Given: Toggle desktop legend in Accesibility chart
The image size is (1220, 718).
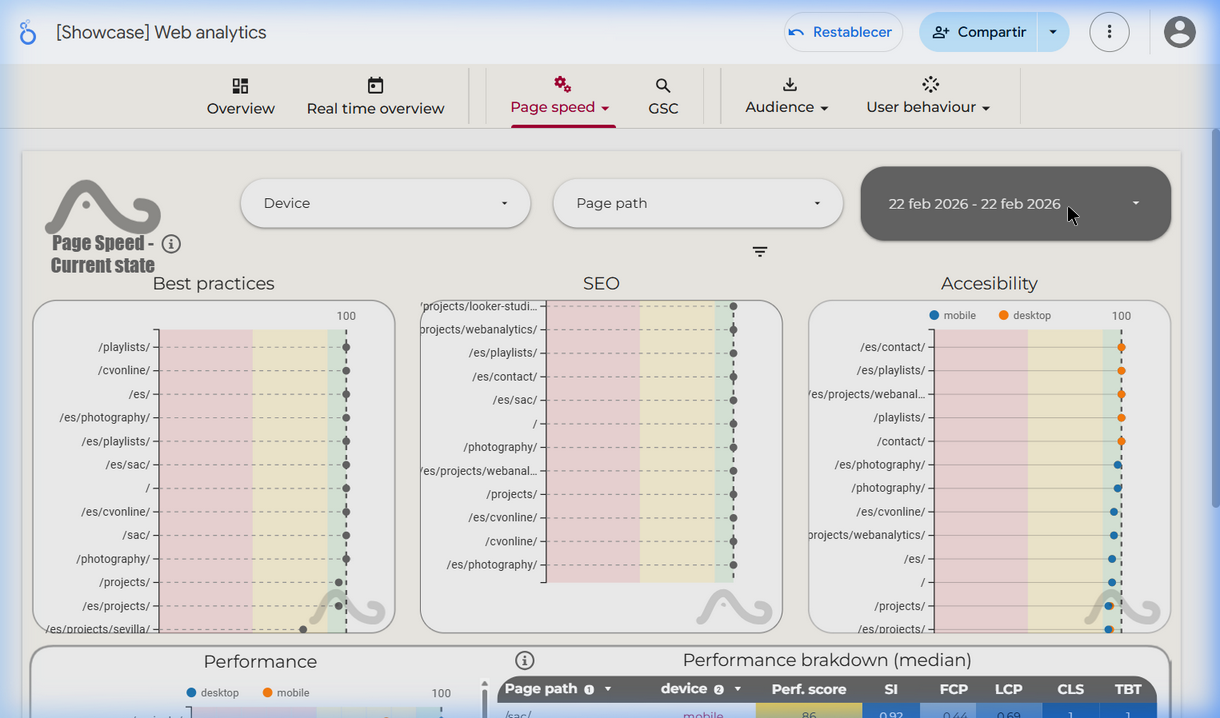Looking at the screenshot, I should pyautogui.click(x=1024, y=315).
